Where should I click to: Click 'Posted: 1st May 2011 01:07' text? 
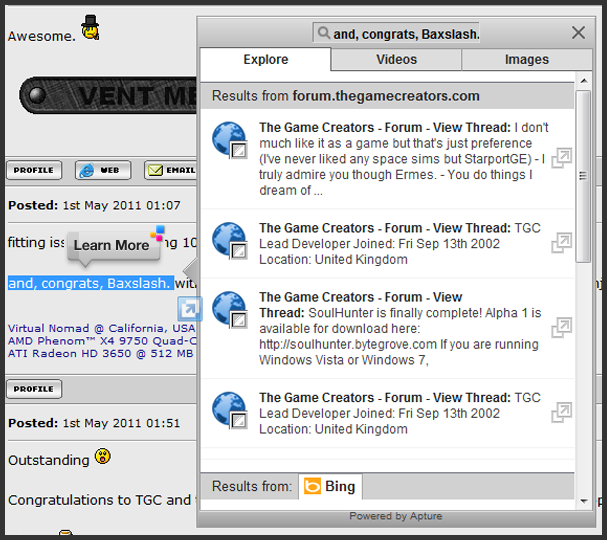point(94,205)
